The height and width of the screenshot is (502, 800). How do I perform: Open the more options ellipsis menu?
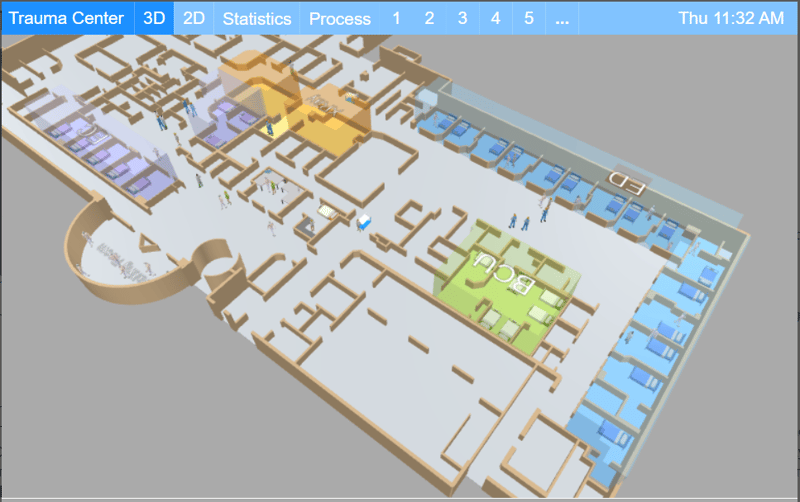pos(562,18)
